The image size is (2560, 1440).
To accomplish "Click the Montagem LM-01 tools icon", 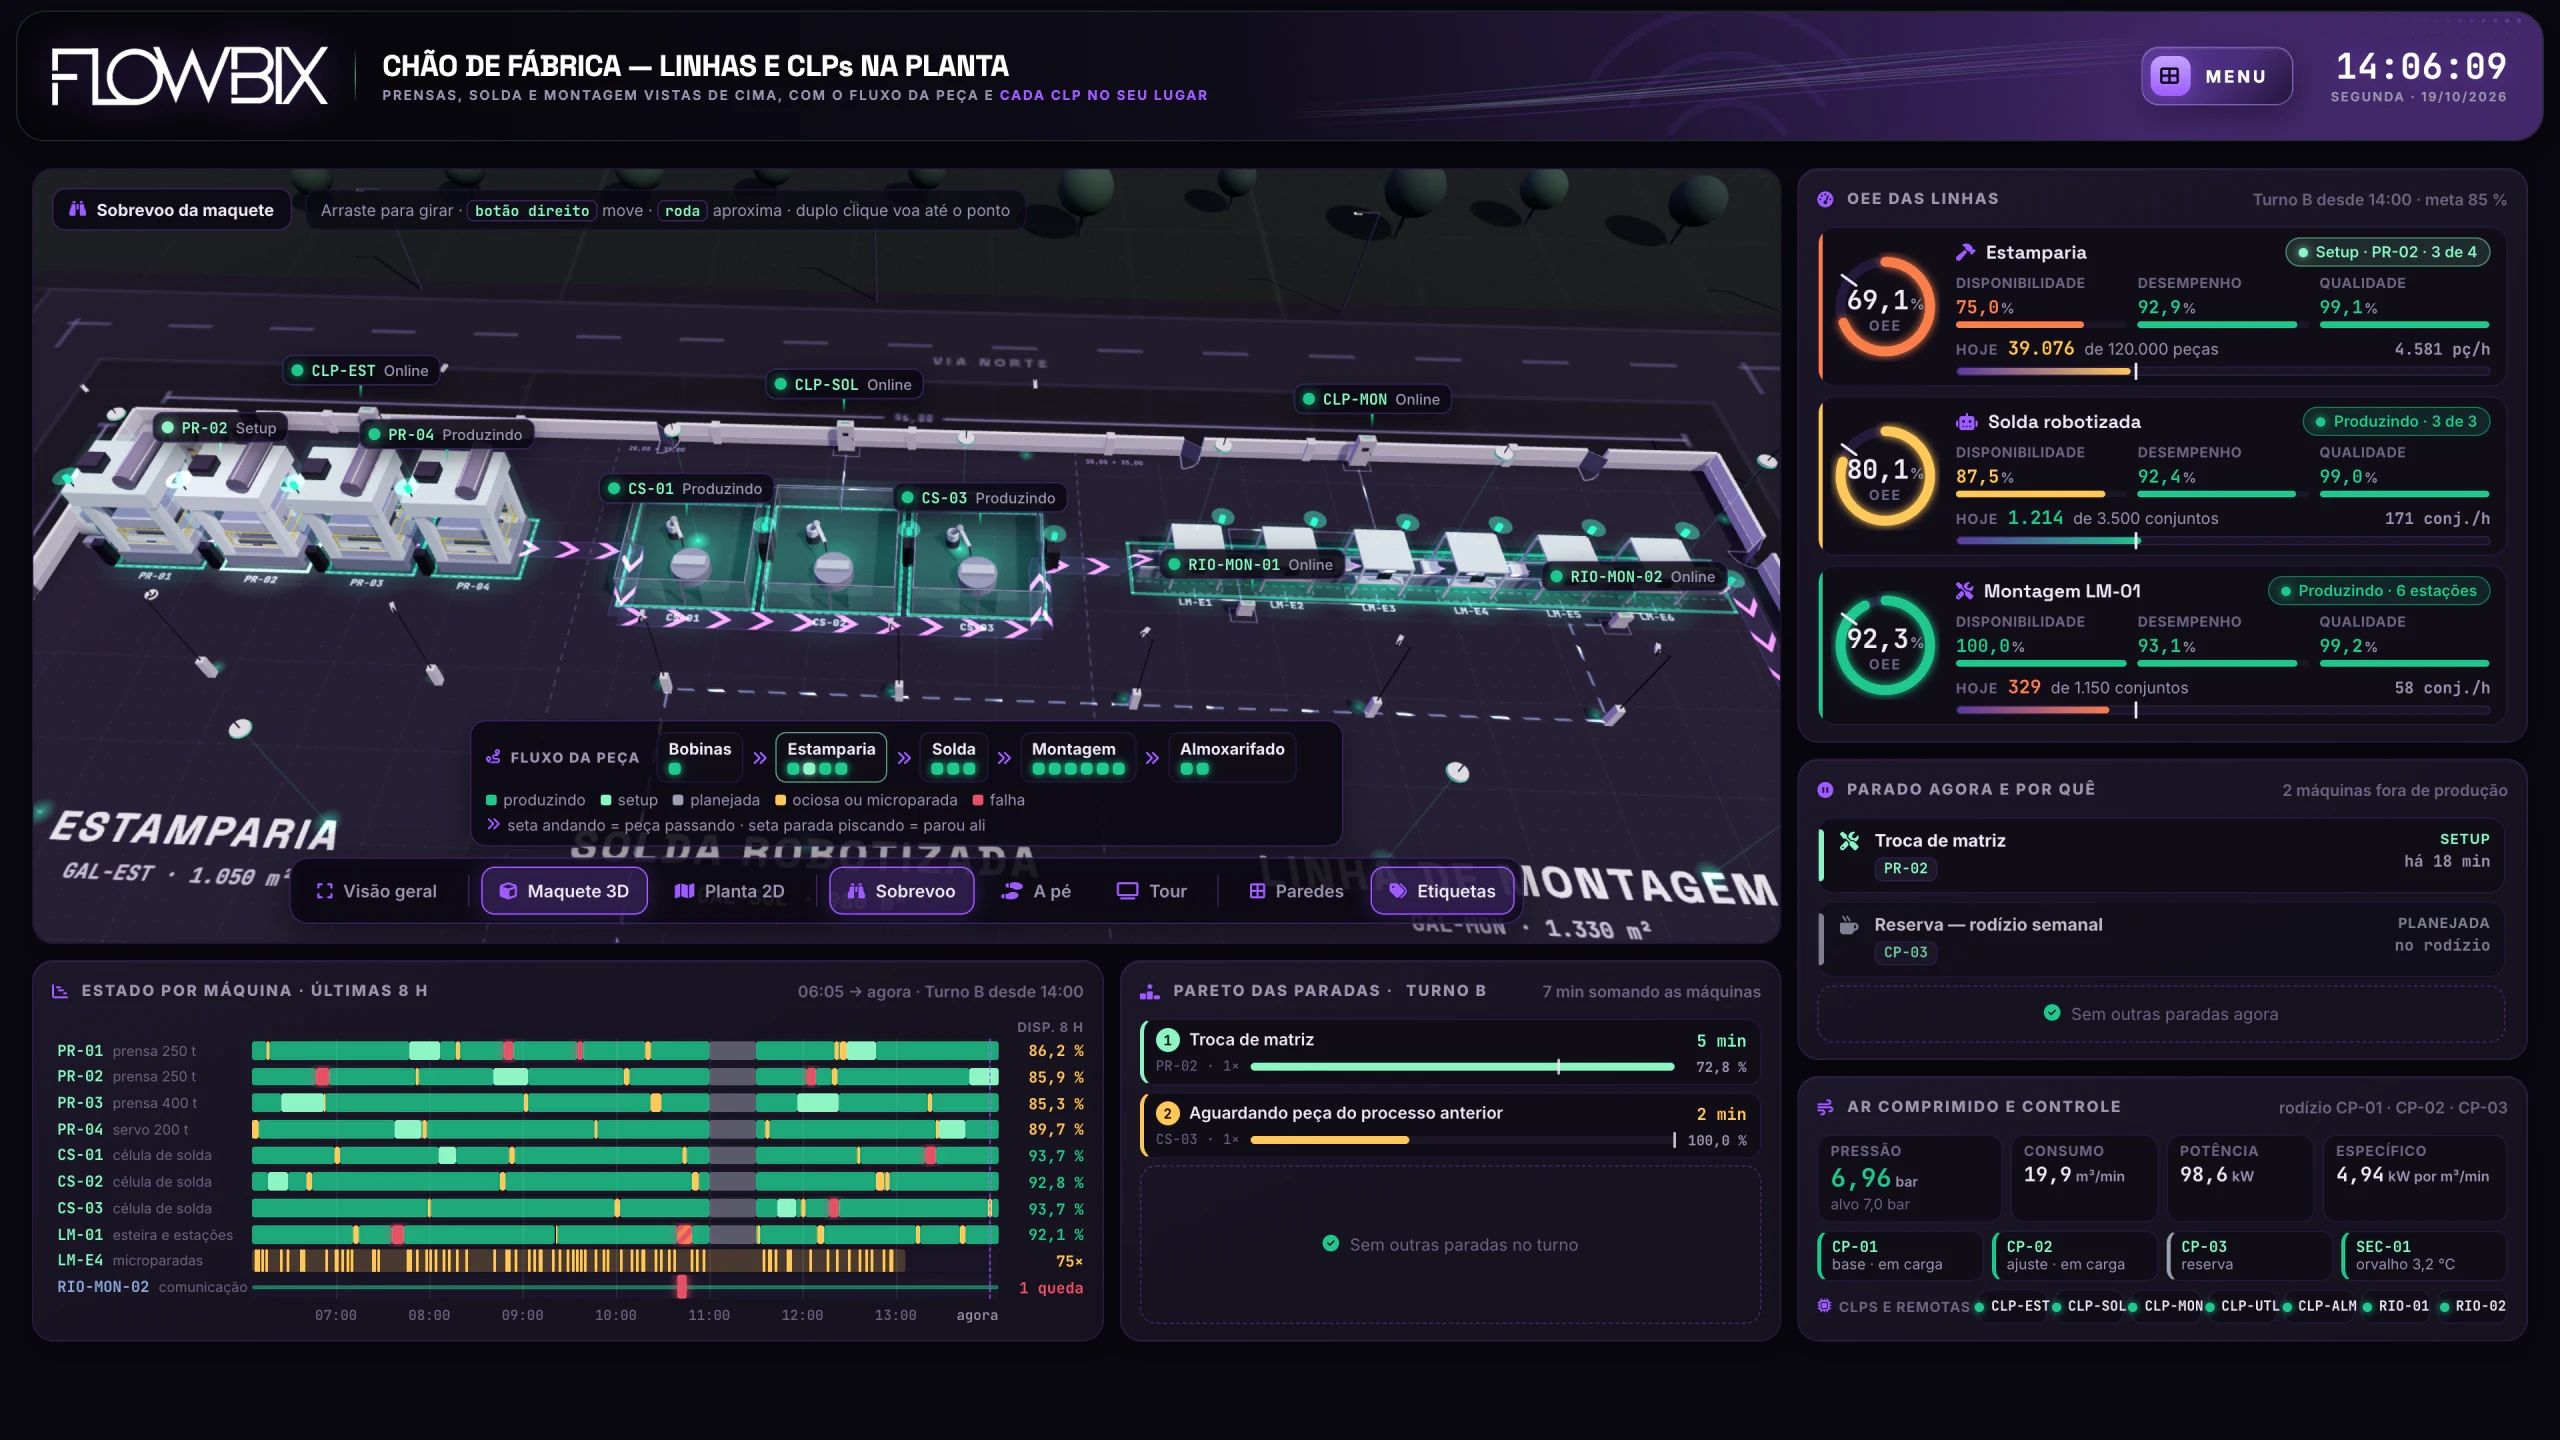I will [x=1965, y=591].
